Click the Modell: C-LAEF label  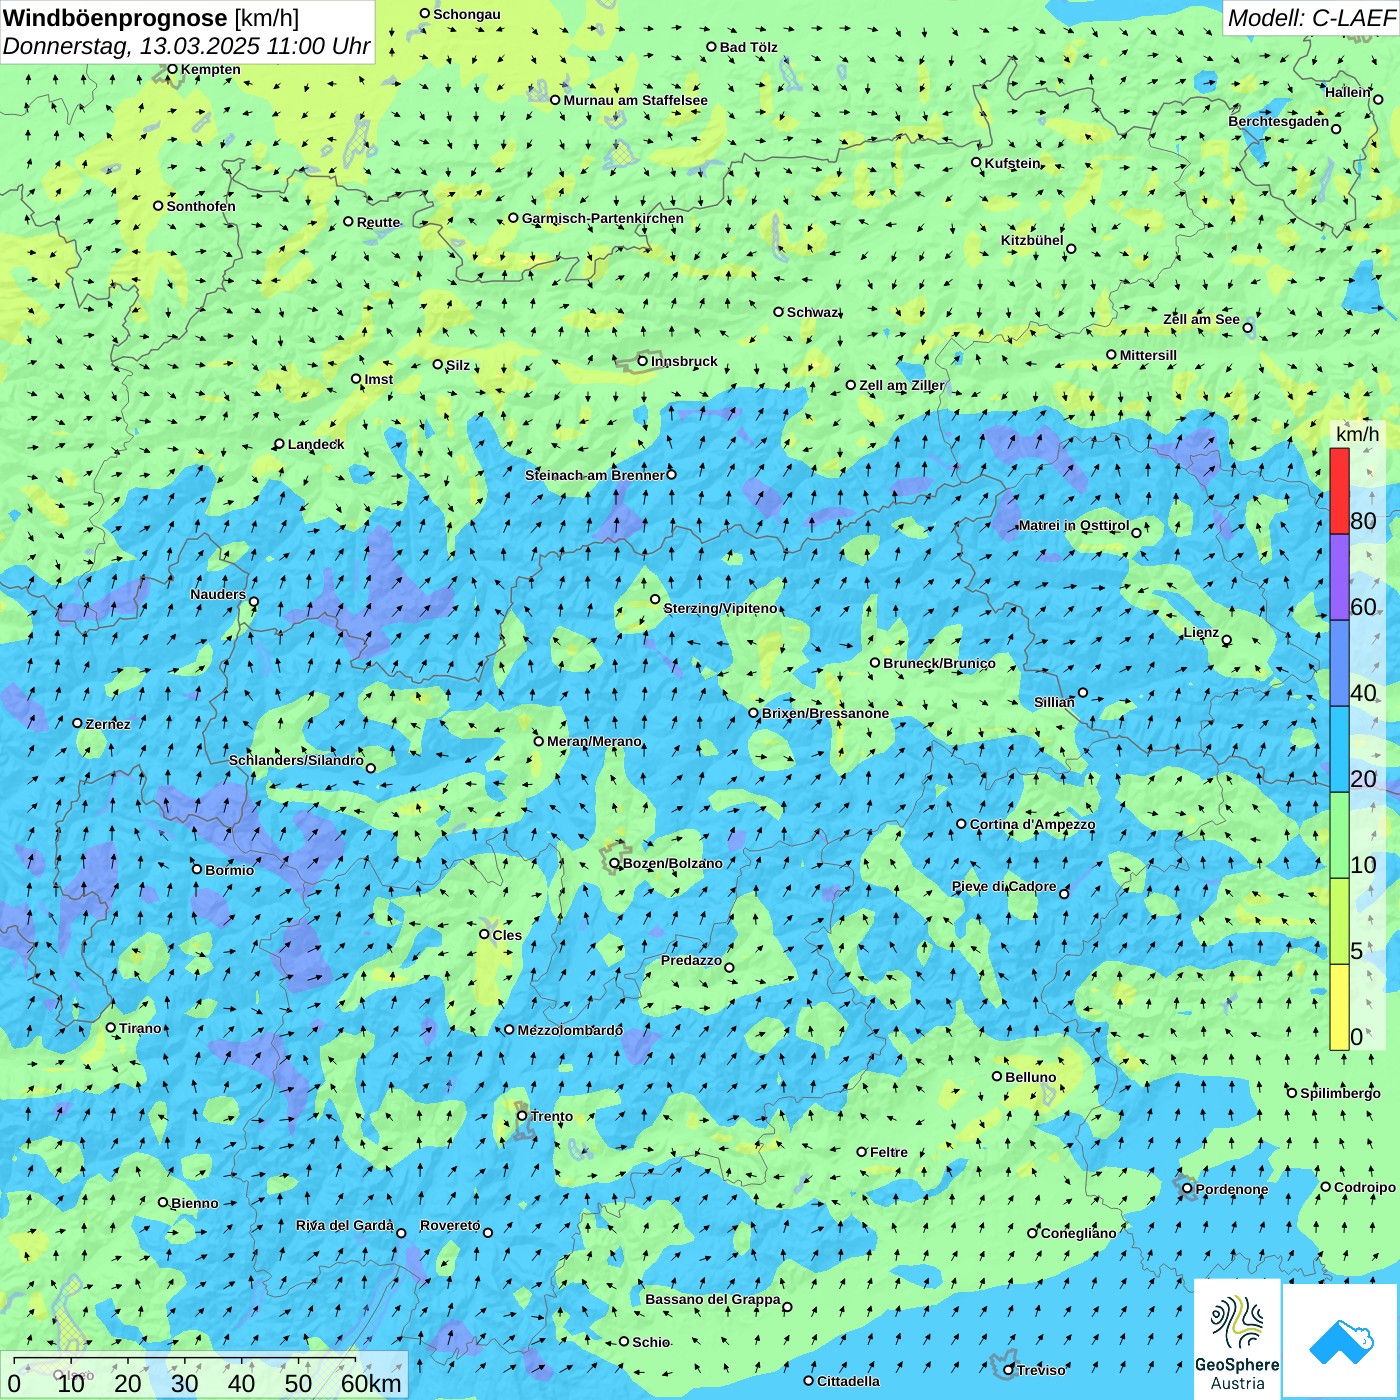tap(1310, 18)
